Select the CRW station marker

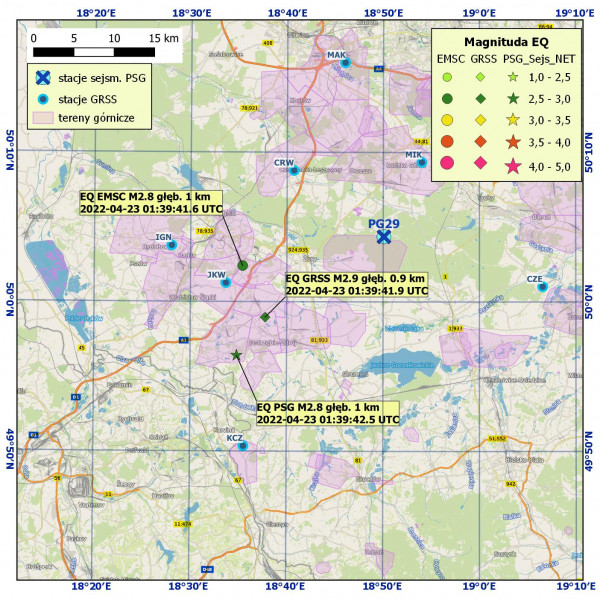pyautogui.click(x=294, y=171)
